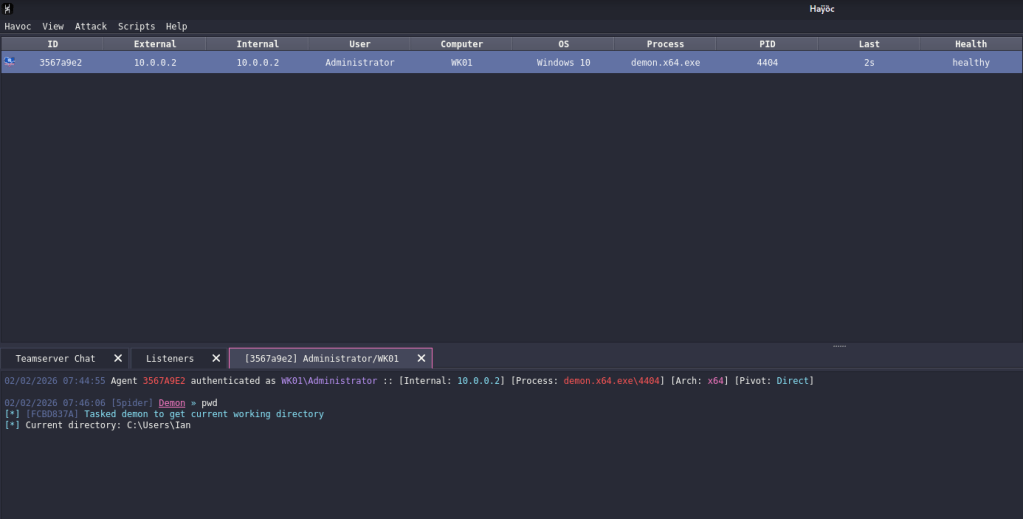Open the Havoc menu

tap(19, 26)
